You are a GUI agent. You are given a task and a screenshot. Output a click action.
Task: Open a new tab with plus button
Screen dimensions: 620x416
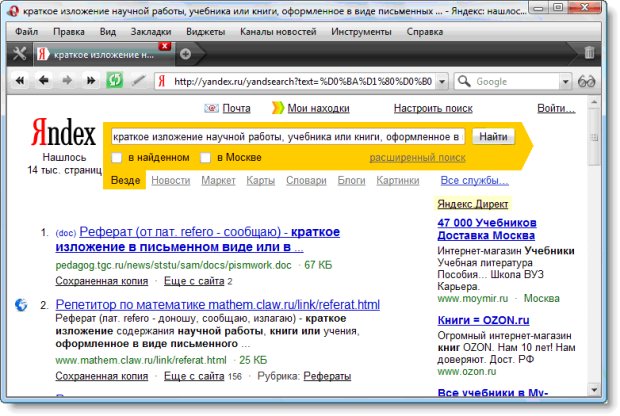pos(185,54)
